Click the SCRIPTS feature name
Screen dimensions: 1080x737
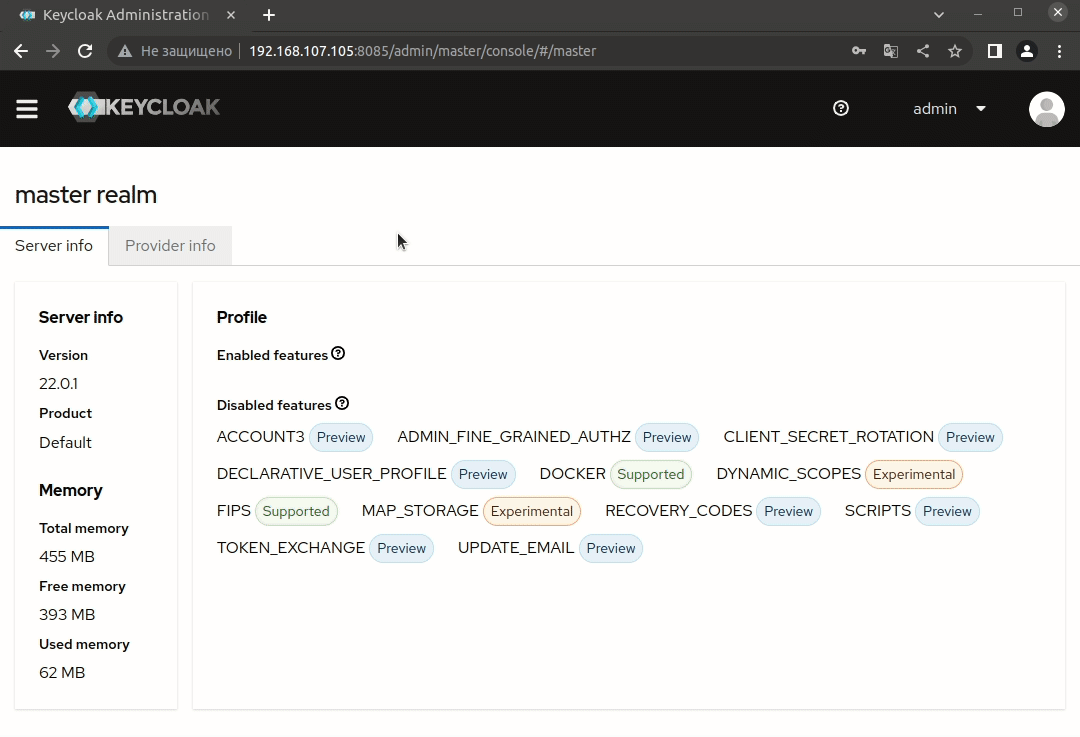pos(878,511)
